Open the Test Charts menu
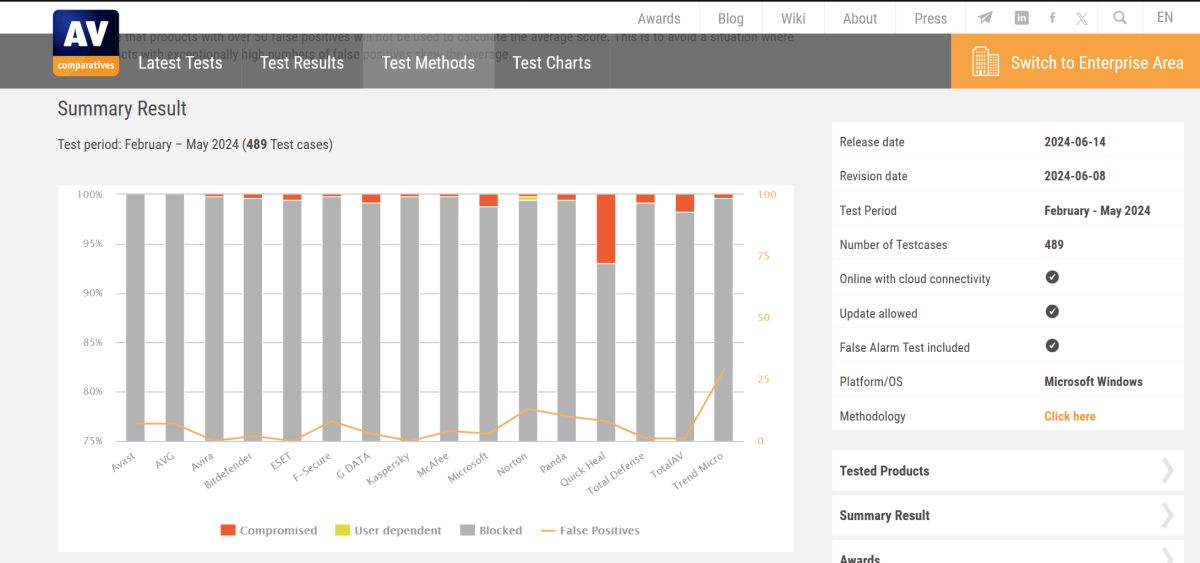This screenshot has width=1200, height=563. tap(552, 62)
